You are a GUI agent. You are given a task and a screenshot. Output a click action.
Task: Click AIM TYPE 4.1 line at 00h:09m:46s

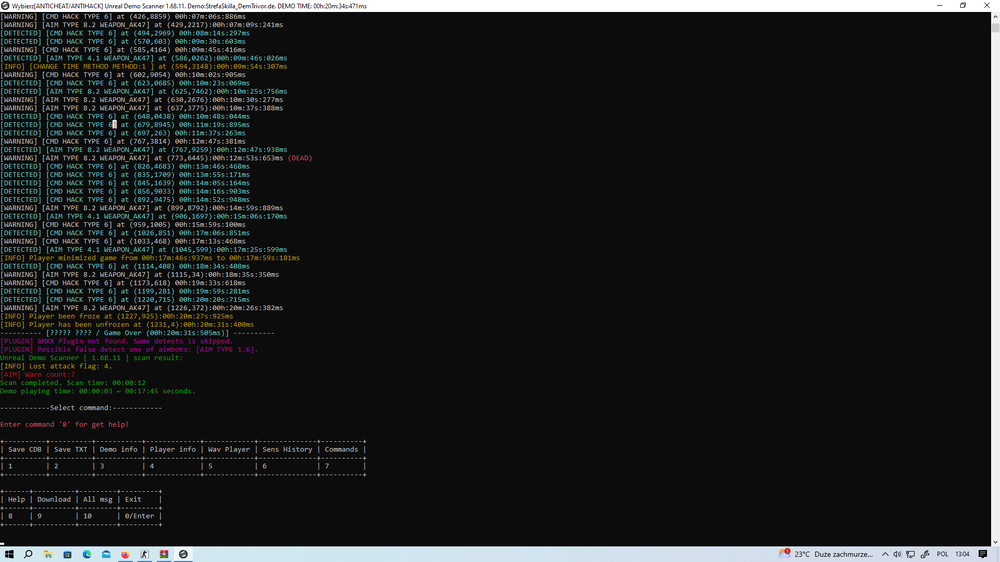click(x=143, y=58)
